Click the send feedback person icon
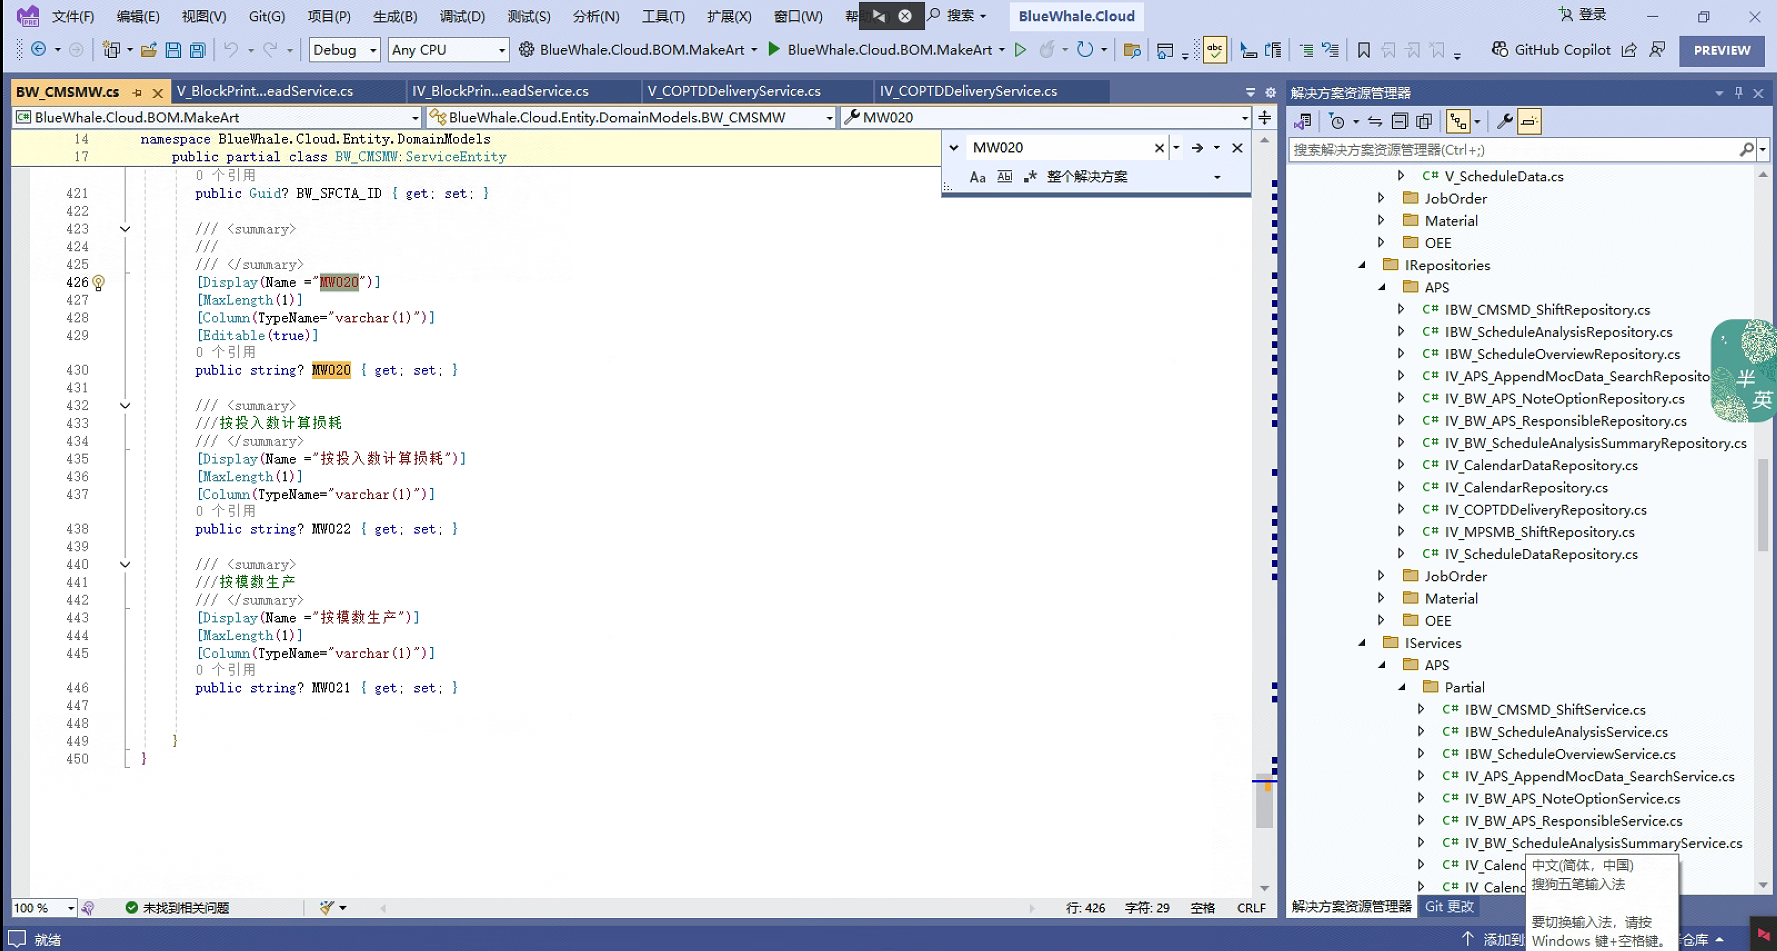Screen dimensions: 1777x951 (1657, 49)
